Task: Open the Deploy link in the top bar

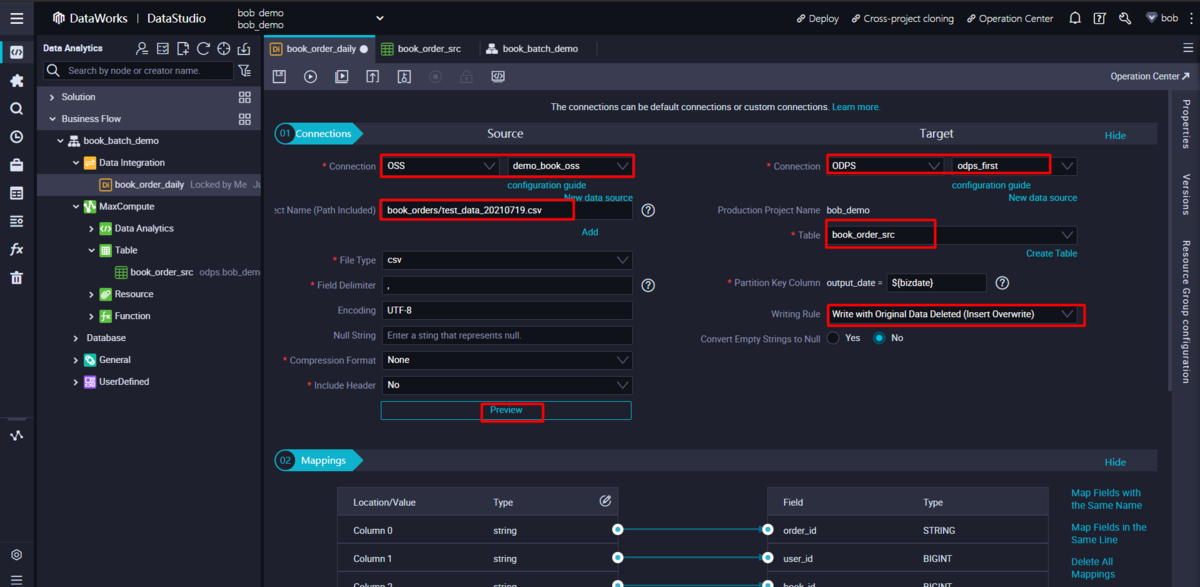Action: pos(818,18)
